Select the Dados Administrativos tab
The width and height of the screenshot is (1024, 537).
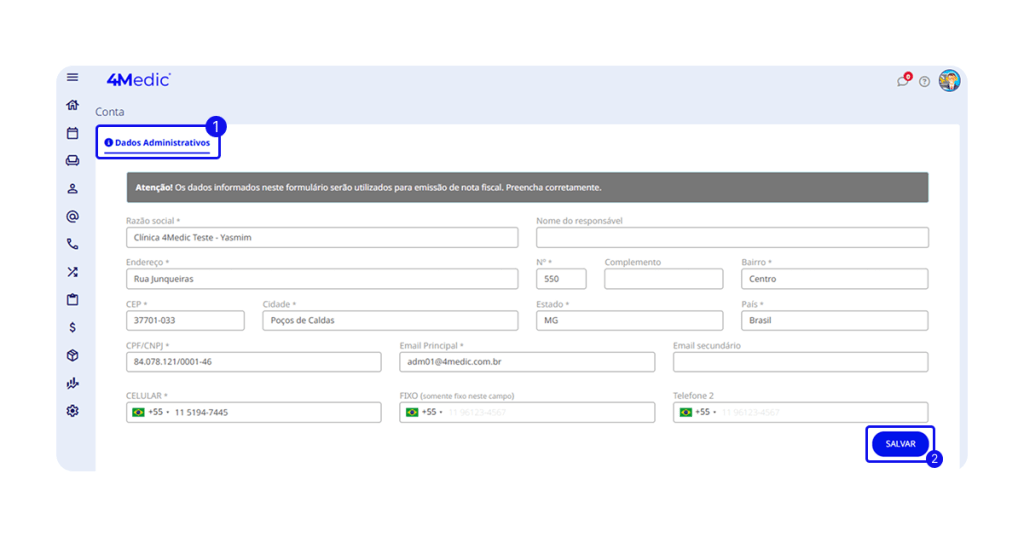158,143
